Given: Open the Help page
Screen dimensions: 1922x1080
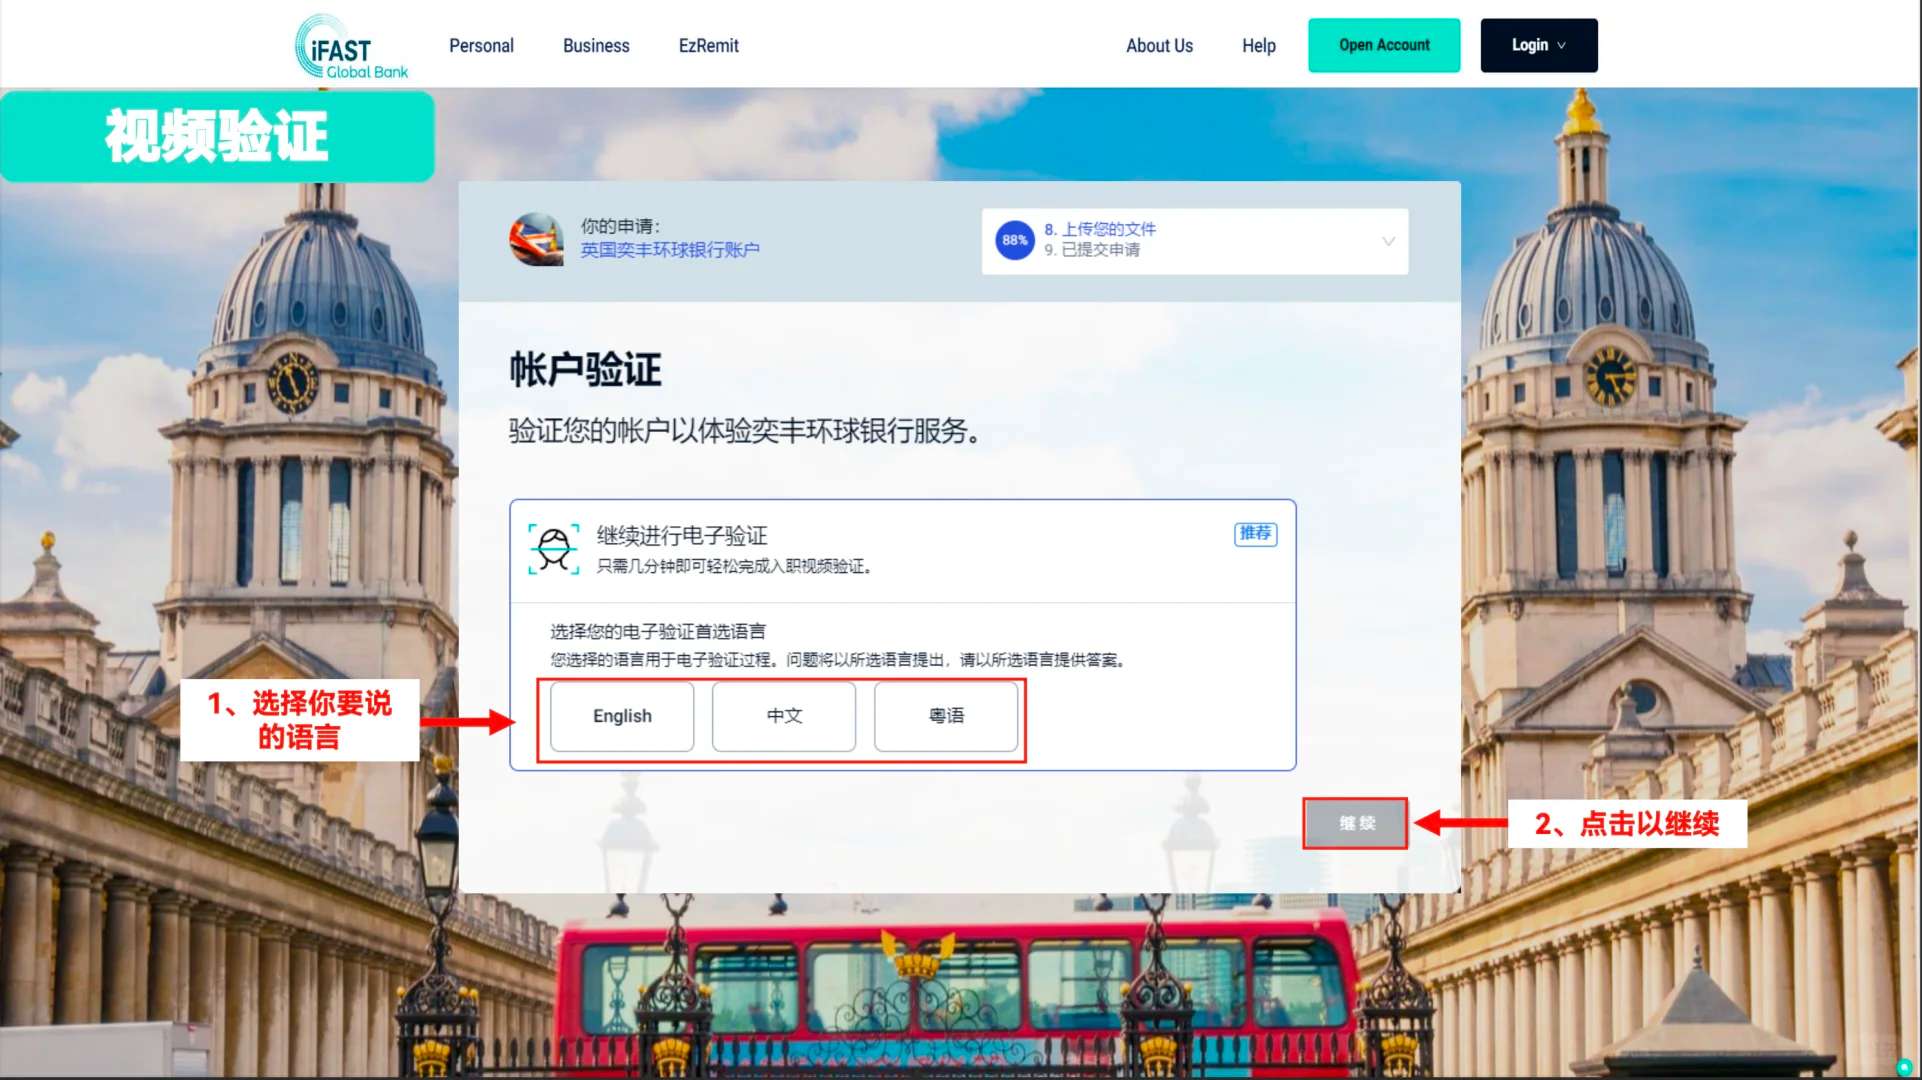Looking at the screenshot, I should click(x=1258, y=46).
